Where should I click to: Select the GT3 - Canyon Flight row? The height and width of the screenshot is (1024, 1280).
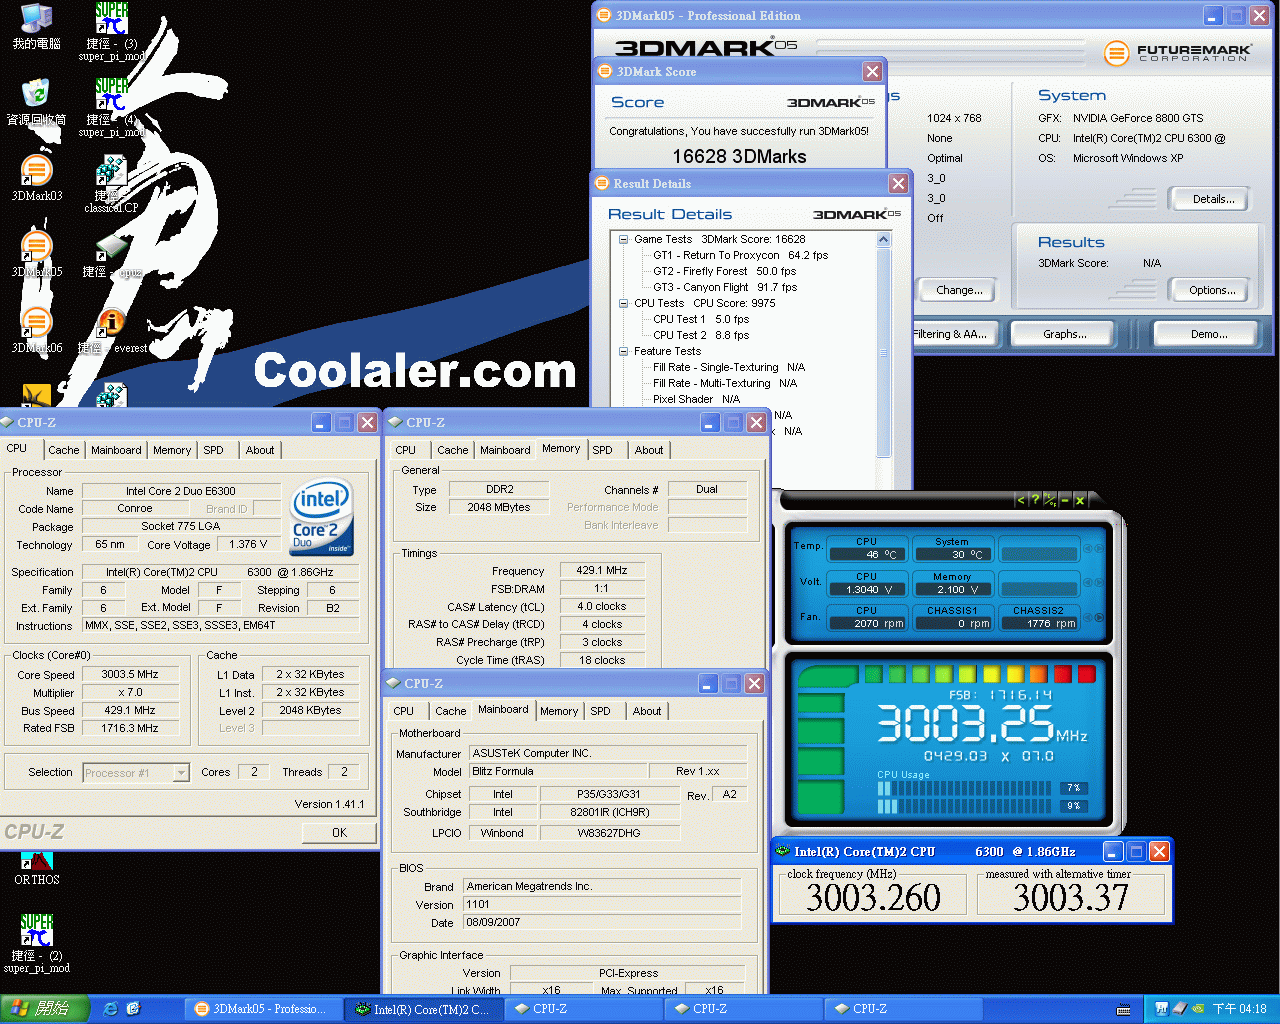click(725, 287)
